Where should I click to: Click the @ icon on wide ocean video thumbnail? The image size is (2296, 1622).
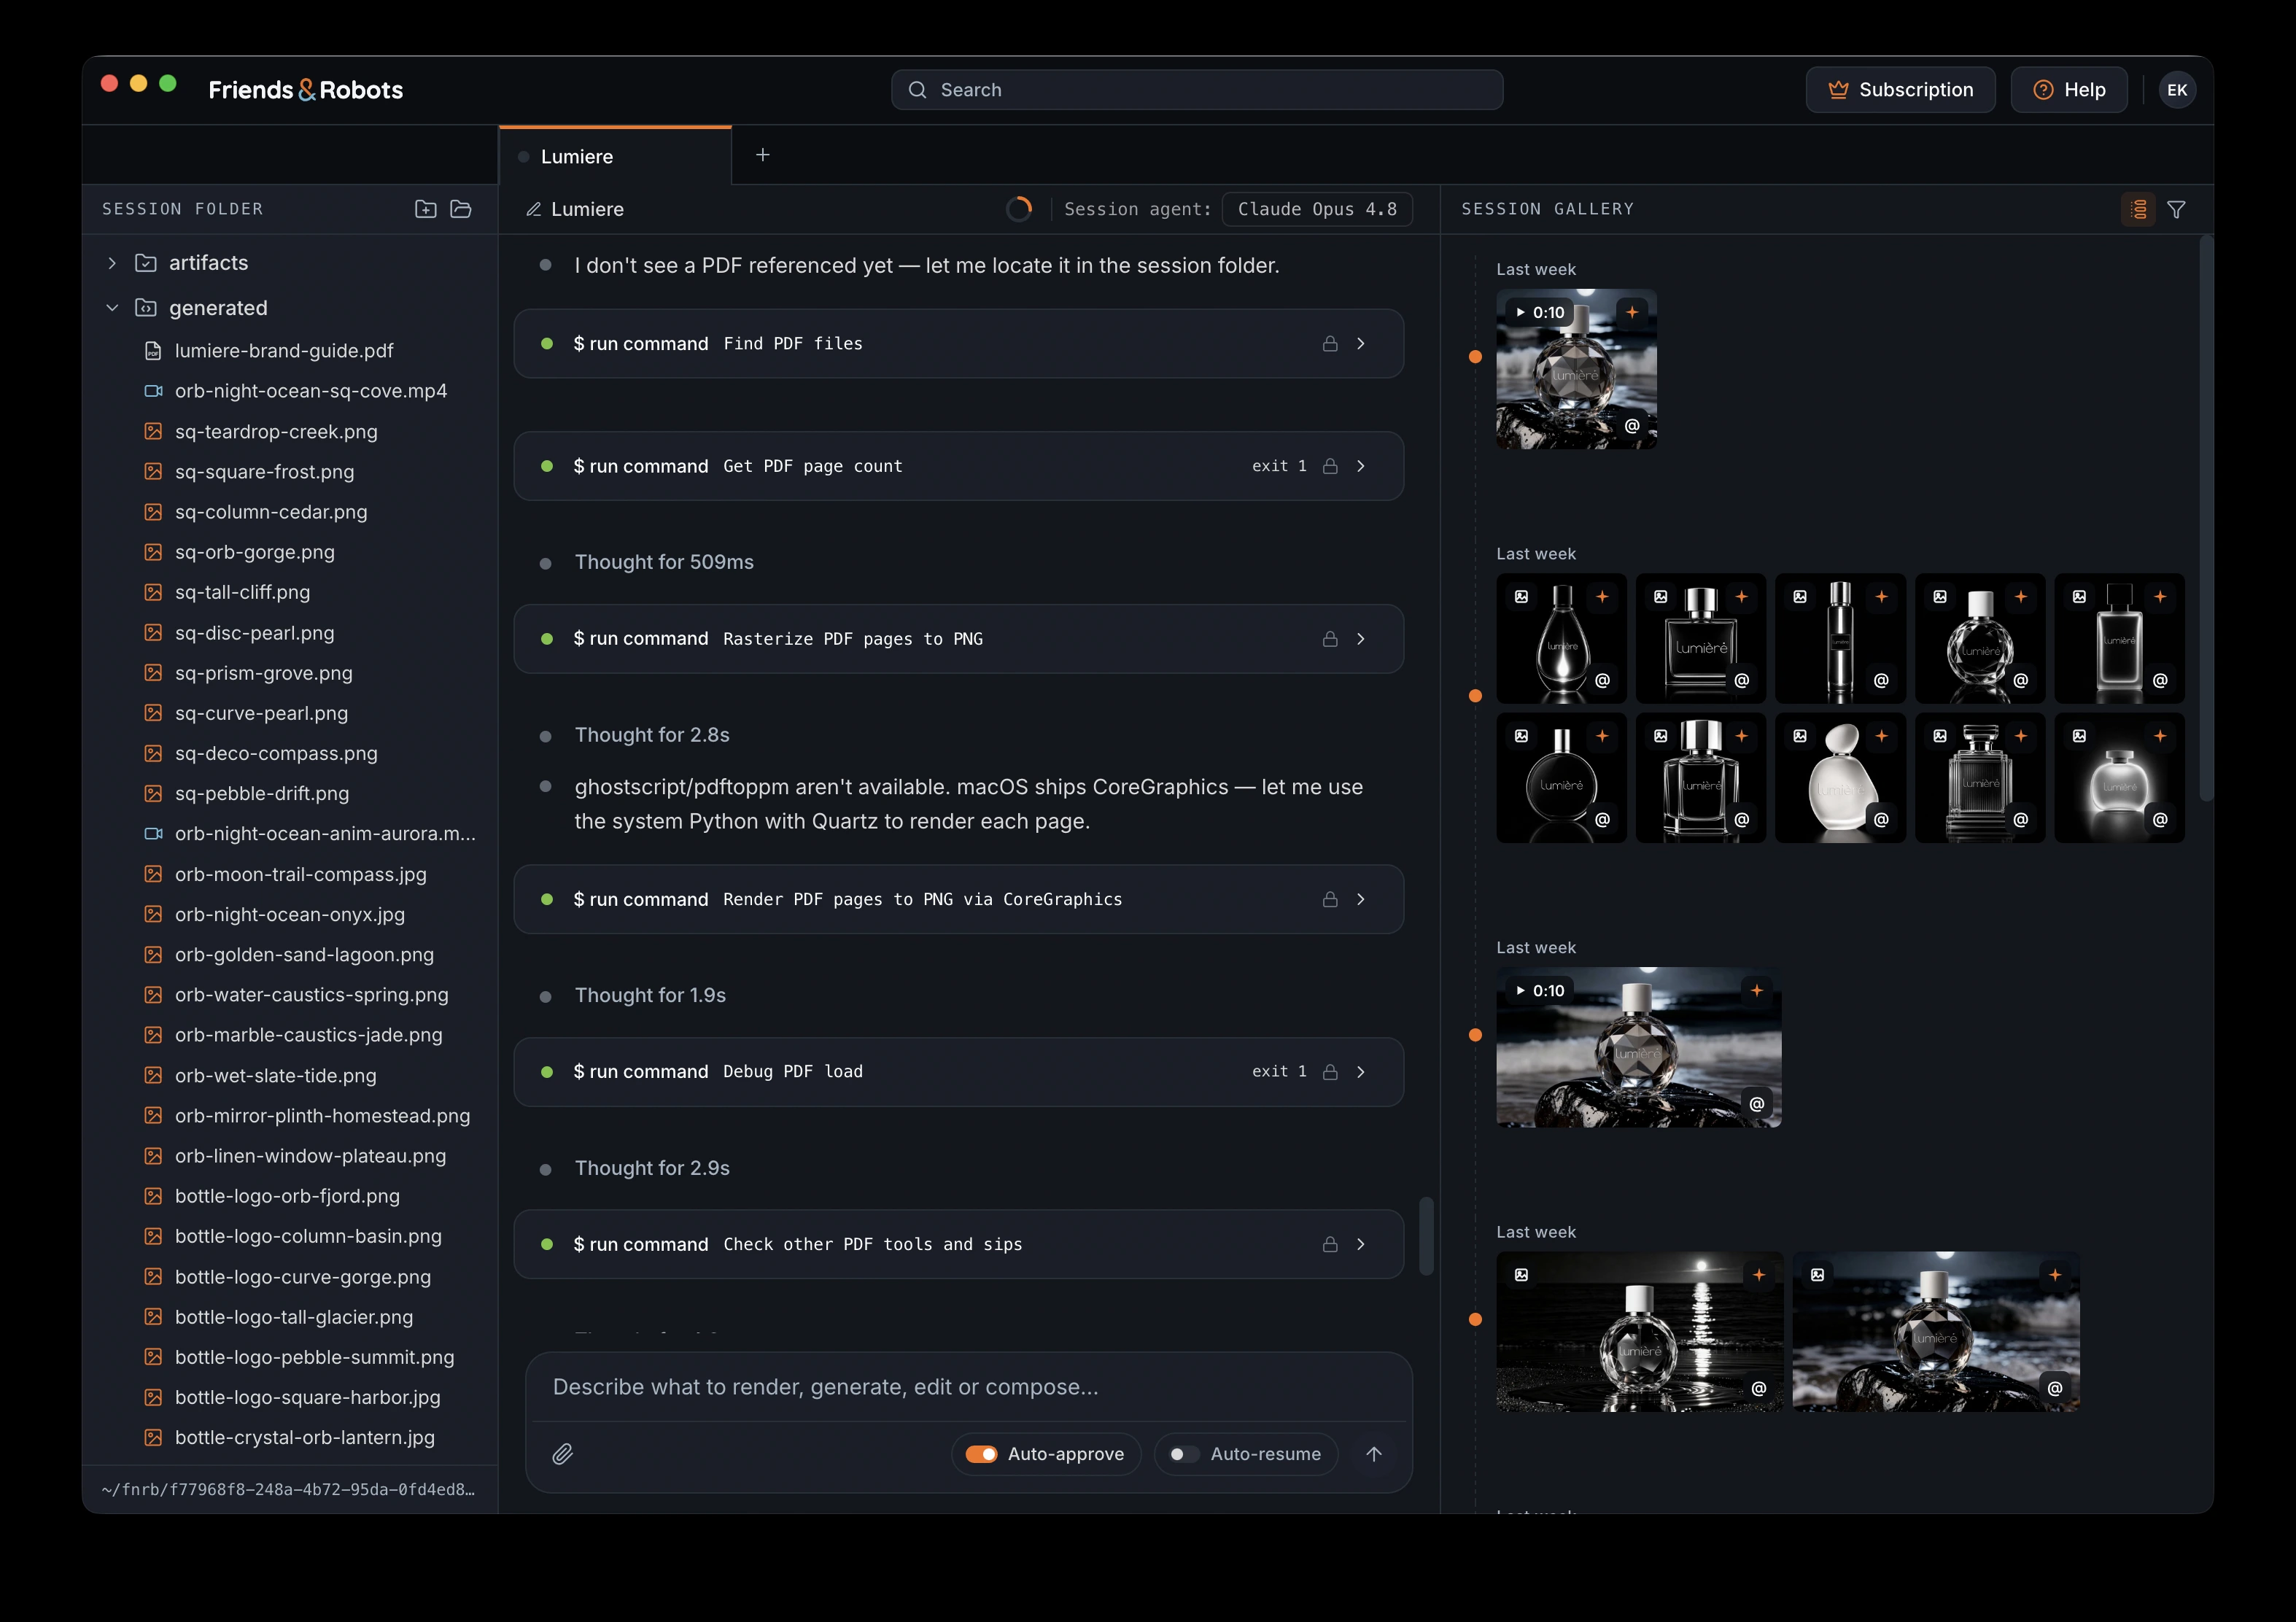click(x=1757, y=1103)
